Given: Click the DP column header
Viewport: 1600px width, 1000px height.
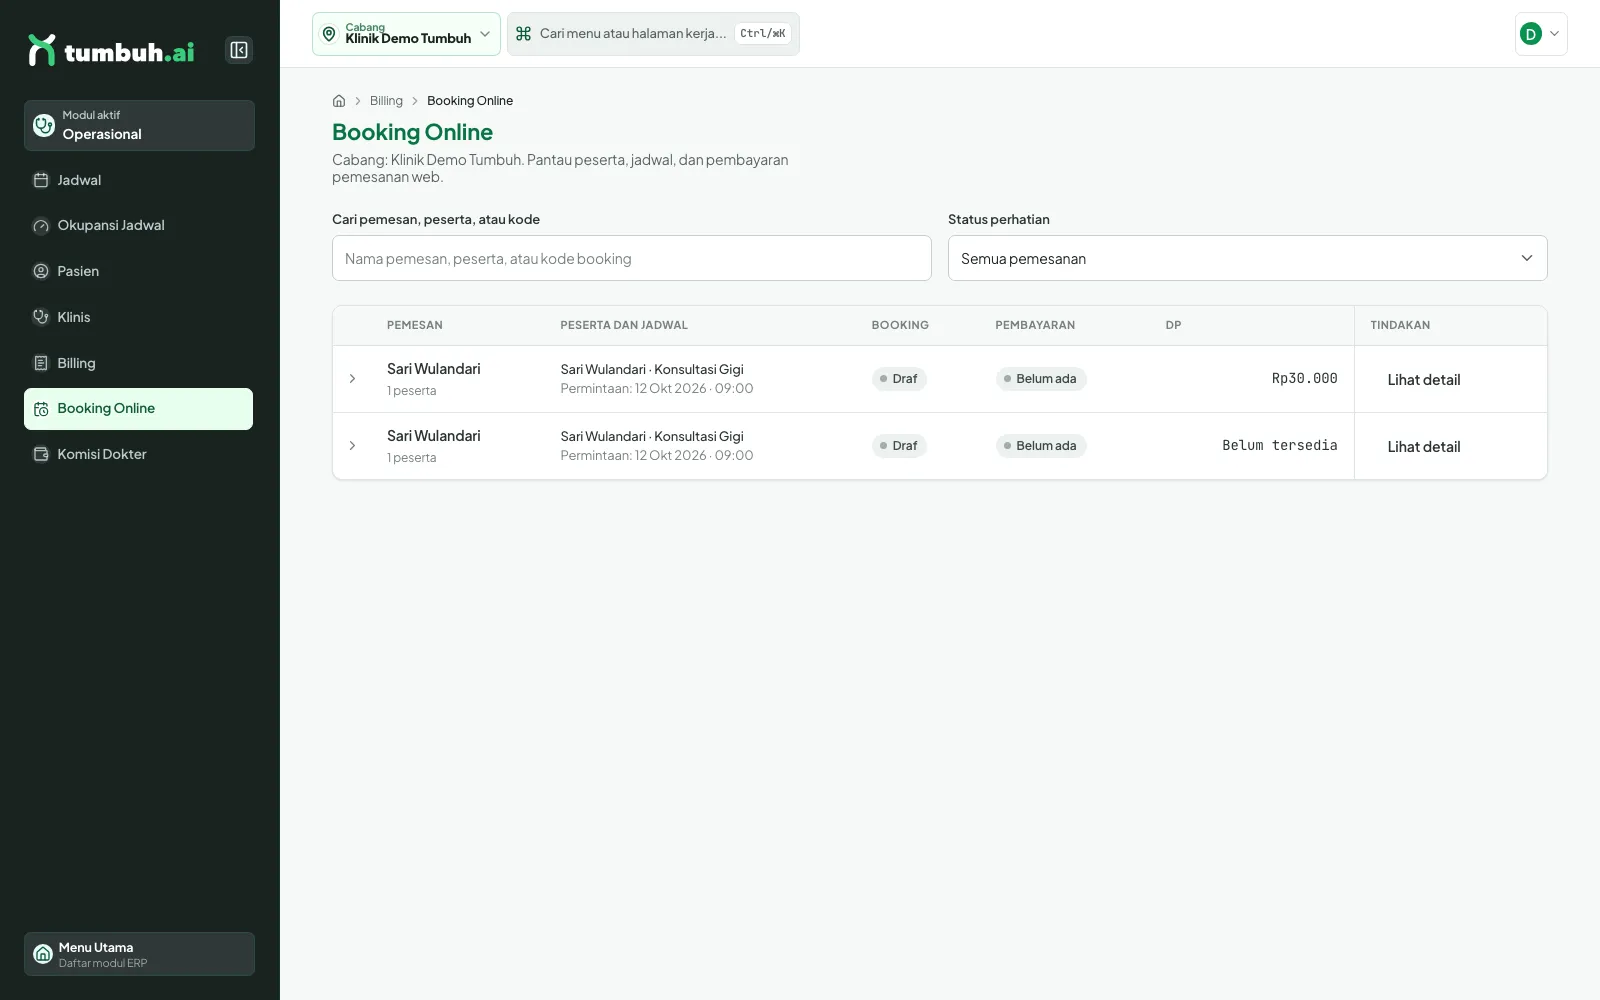Looking at the screenshot, I should pos(1173,325).
